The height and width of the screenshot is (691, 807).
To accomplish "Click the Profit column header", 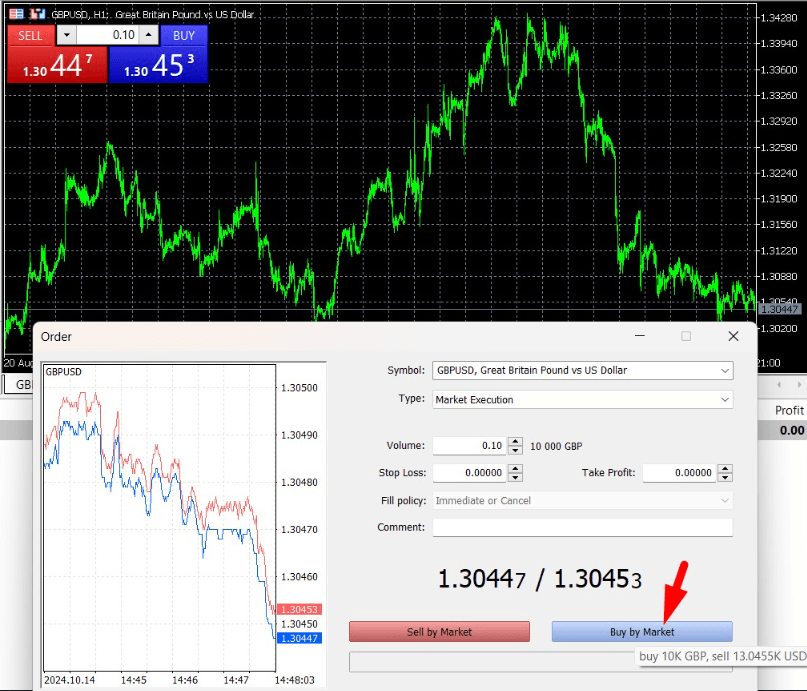I will [789, 411].
